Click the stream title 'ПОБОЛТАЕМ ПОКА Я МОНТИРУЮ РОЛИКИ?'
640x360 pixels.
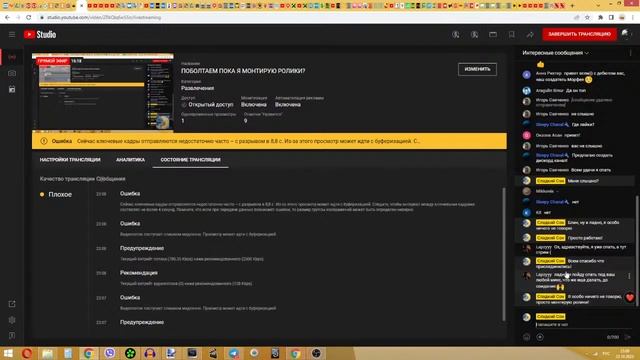[243, 71]
